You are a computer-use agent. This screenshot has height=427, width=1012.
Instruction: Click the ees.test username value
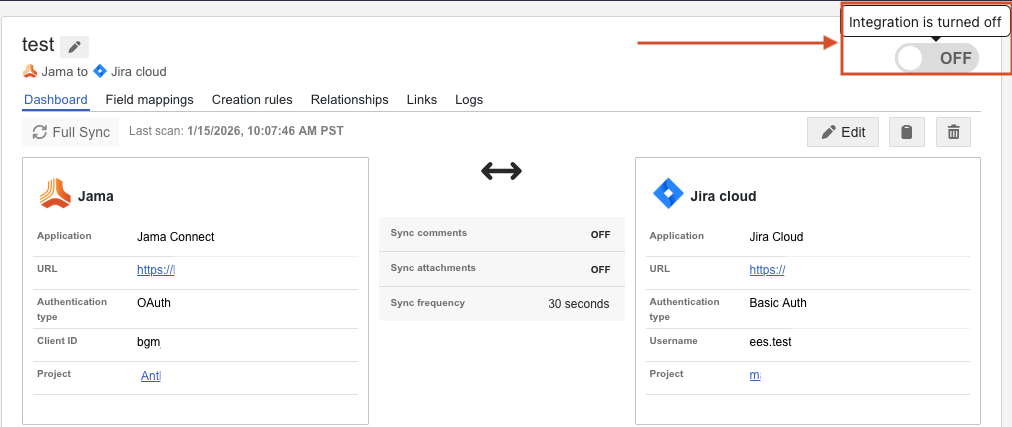click(x=770, y=342)
